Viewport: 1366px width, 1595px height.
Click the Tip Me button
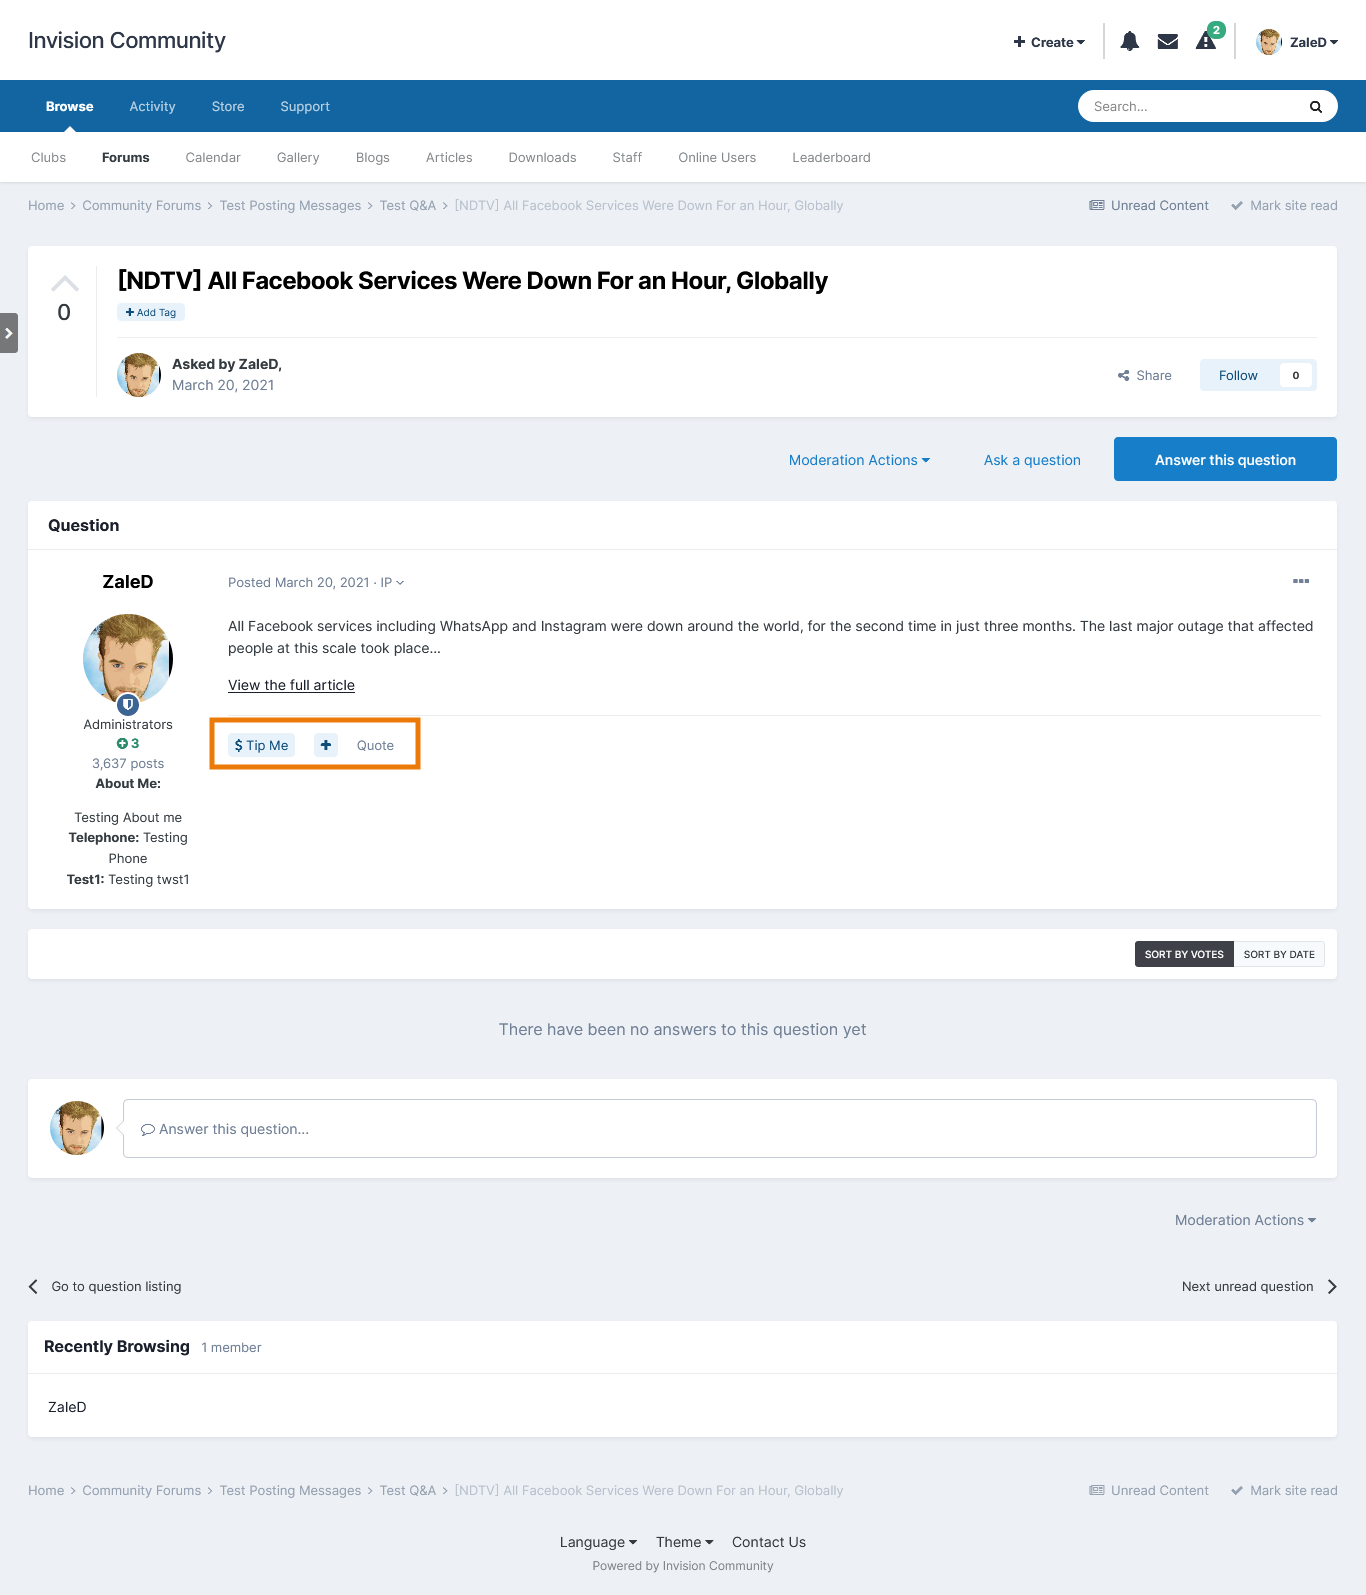tap(261, 745)
